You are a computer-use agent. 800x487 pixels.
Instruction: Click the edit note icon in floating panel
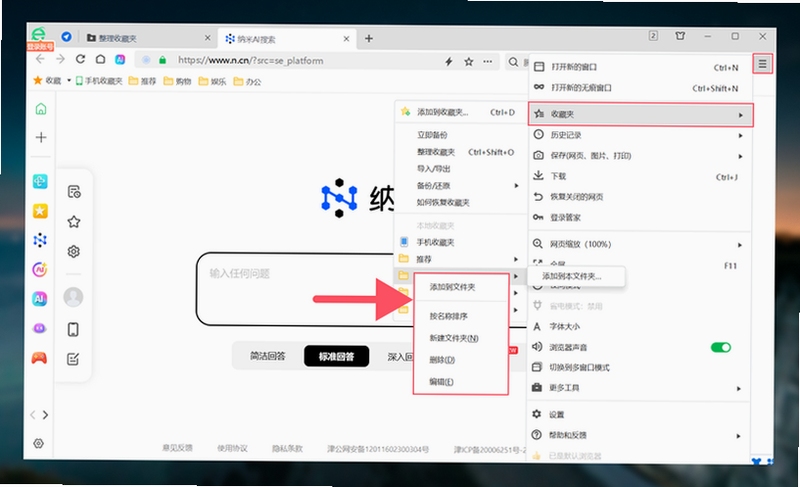[73, 359]
